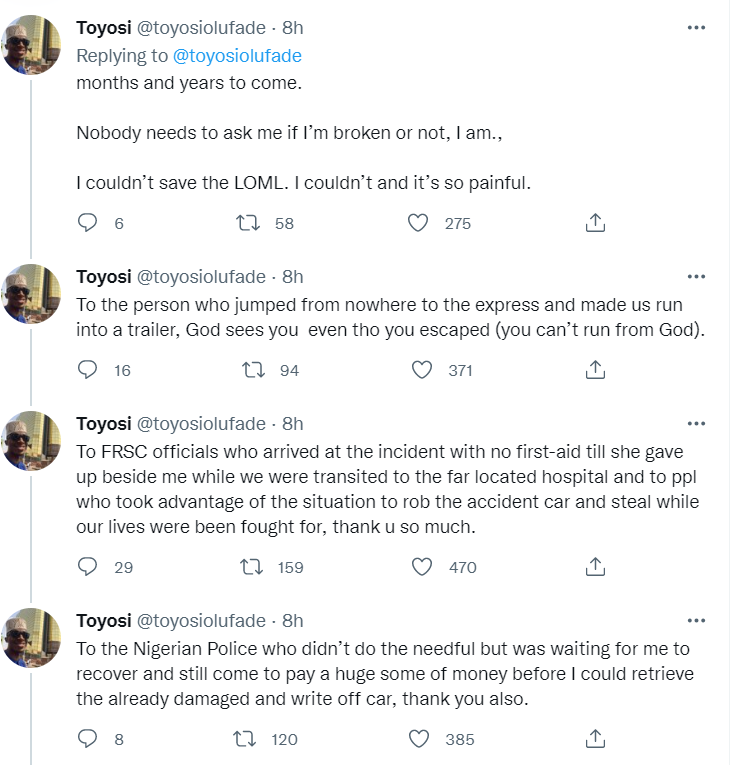The image size is (750, 765).
Task: Reply to the tweet with 6 replies
Action: click(x=88, y=223)
